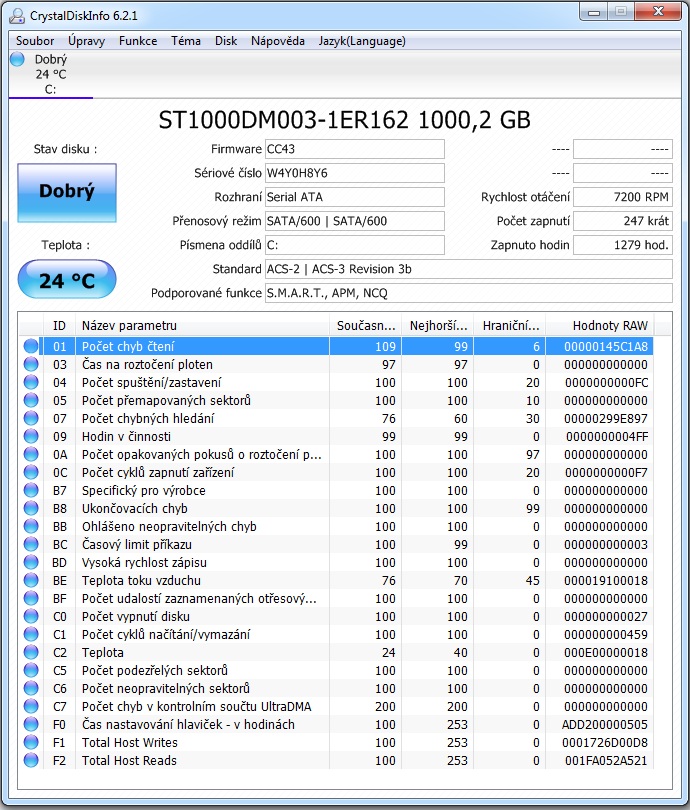This screenshot has width=690, height=810.
Task: Click status orb of row BF
Action: (x=31, y=599)
